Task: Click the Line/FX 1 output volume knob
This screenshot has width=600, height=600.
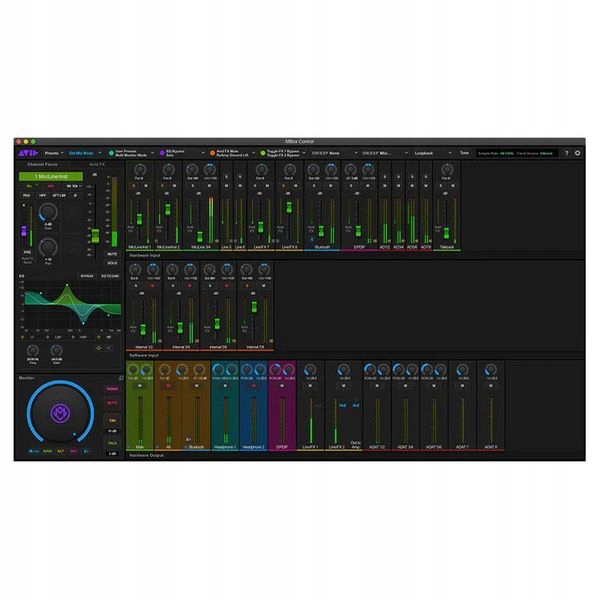Action: point(310,370)
